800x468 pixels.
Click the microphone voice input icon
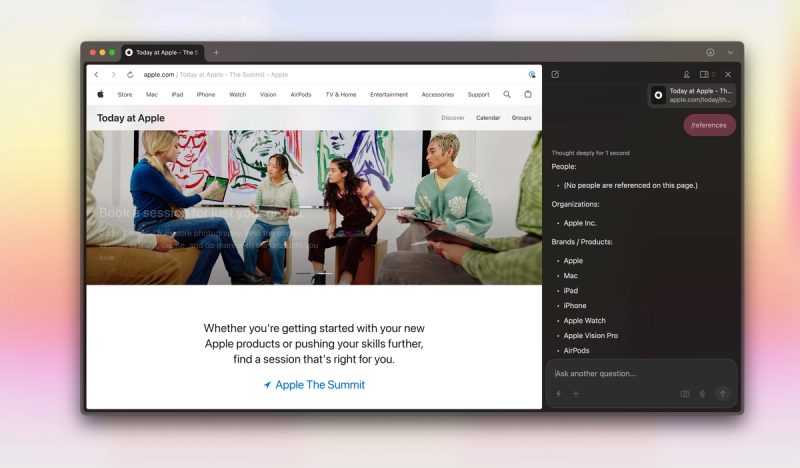(x=702, y=393)
